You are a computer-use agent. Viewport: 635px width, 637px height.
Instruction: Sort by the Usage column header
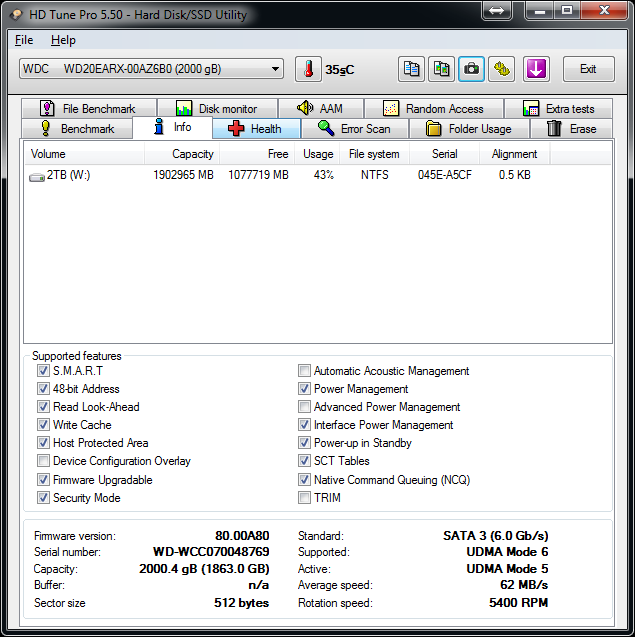point(318,154)
